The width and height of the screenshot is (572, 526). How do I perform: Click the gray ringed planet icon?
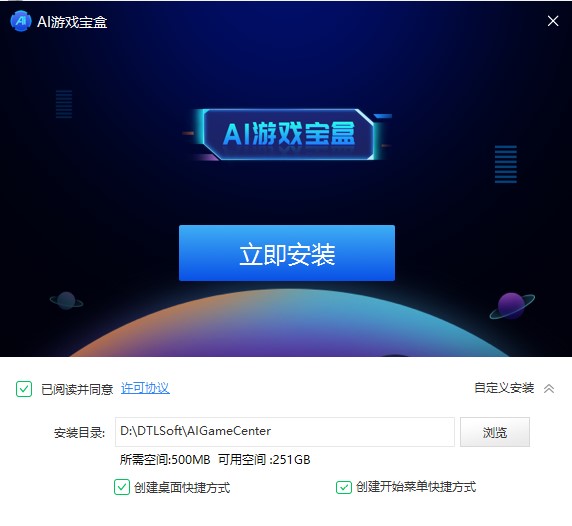click(66, 301)
